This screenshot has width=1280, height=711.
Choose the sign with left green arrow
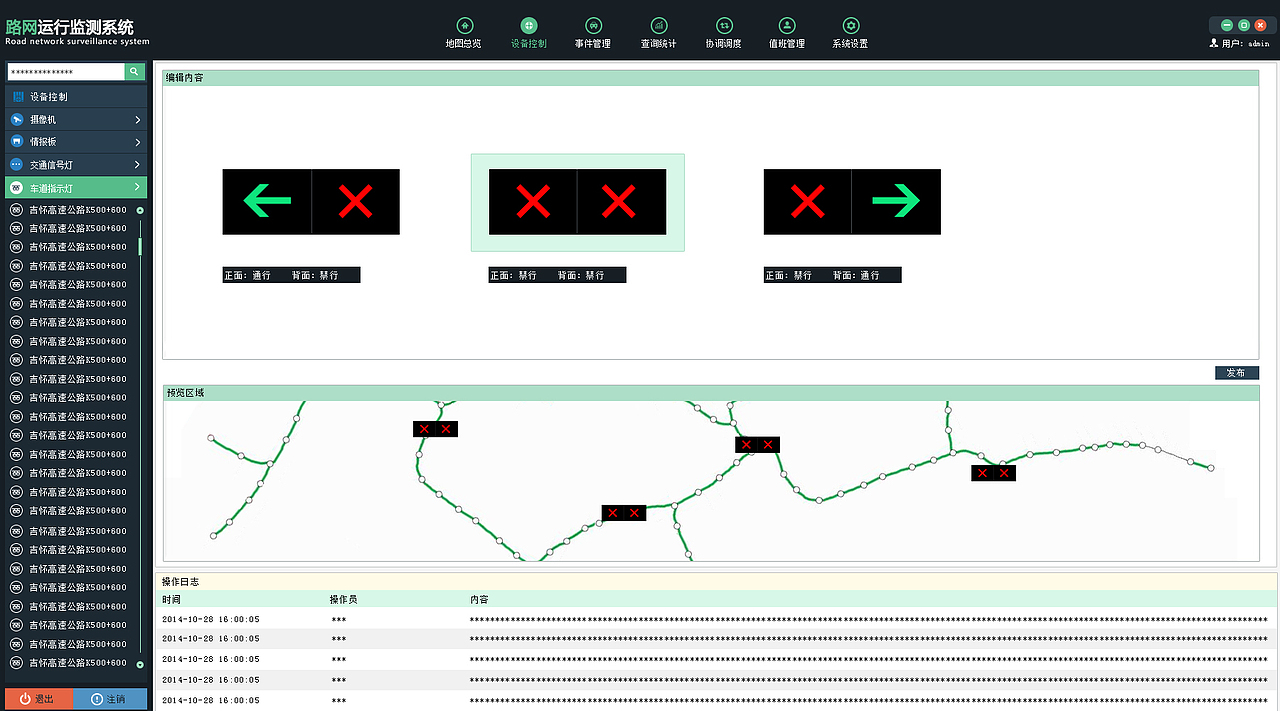(311, 202)
